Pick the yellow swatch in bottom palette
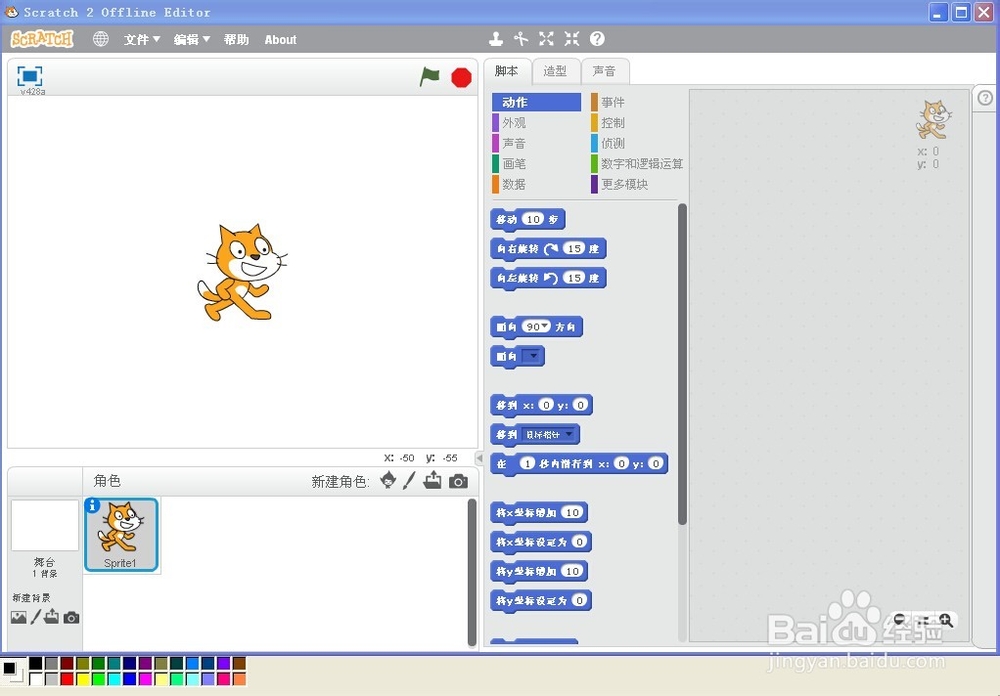The image size is (1000, 696). point(82,678)
